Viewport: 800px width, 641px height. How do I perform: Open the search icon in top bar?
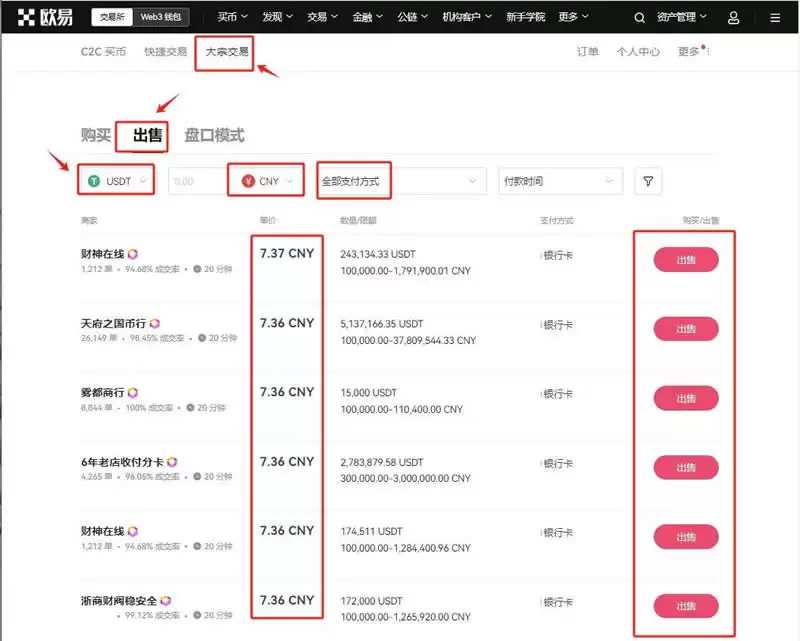[x=639, y=17]
